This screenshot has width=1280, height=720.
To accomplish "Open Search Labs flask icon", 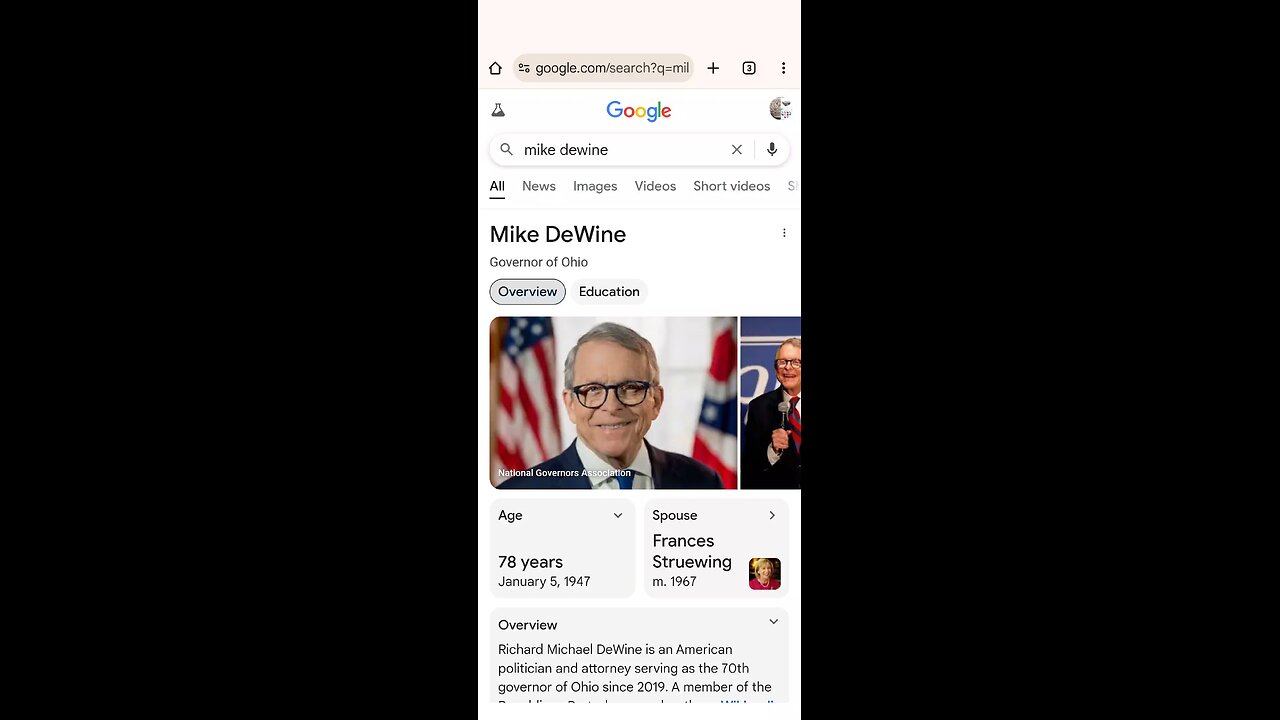I will click(x=498, y=110).
